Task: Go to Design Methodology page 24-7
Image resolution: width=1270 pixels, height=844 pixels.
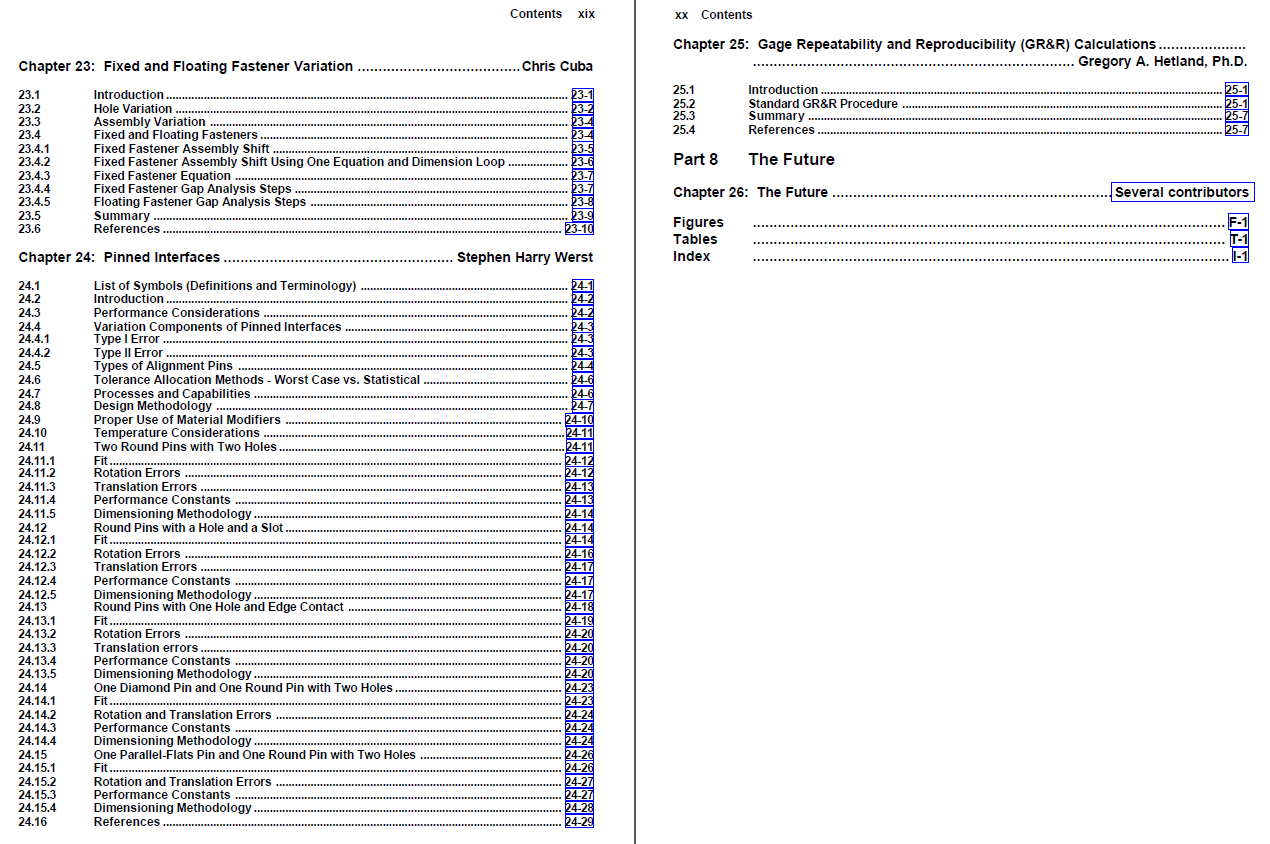Action: point(581,406)
